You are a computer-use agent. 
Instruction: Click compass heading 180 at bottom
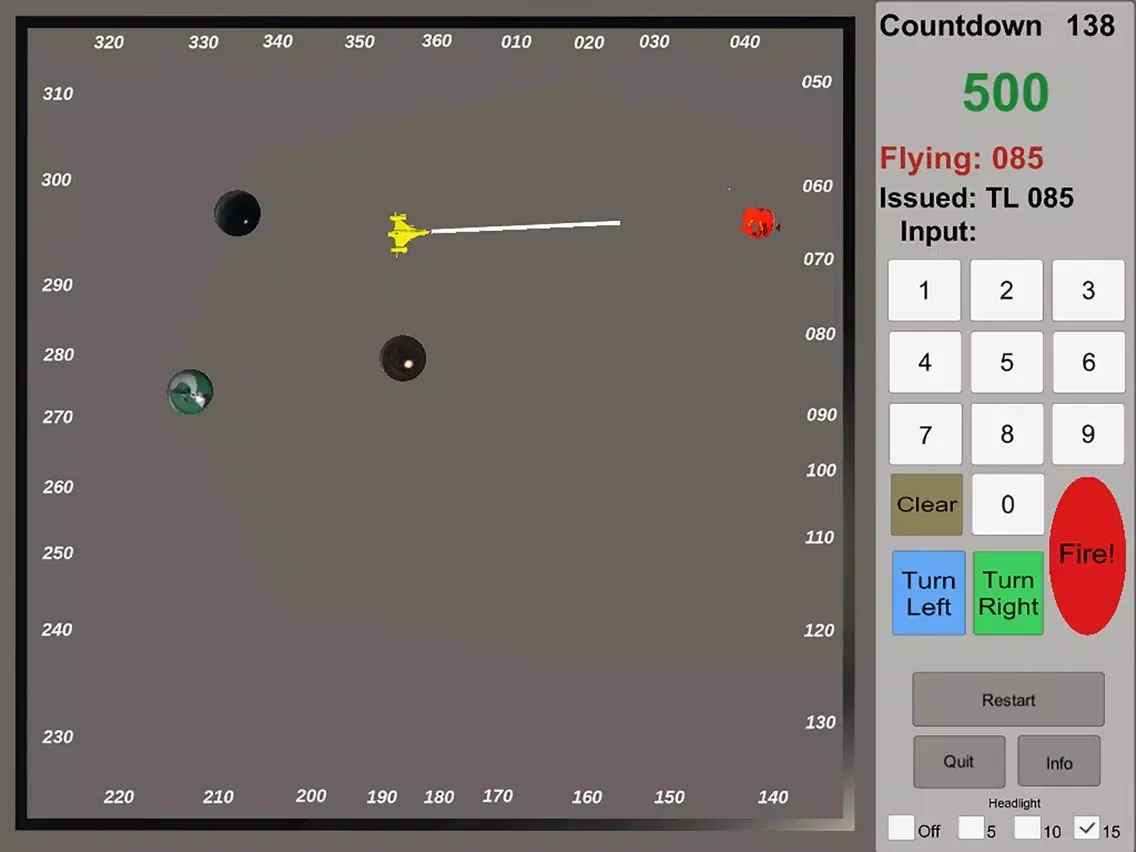439,797
